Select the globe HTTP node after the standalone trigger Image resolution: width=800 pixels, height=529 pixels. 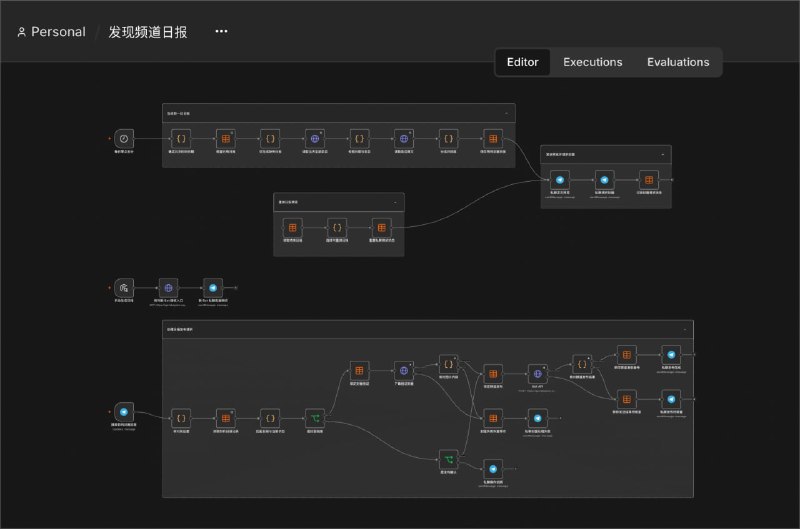[x=168, y=288]
